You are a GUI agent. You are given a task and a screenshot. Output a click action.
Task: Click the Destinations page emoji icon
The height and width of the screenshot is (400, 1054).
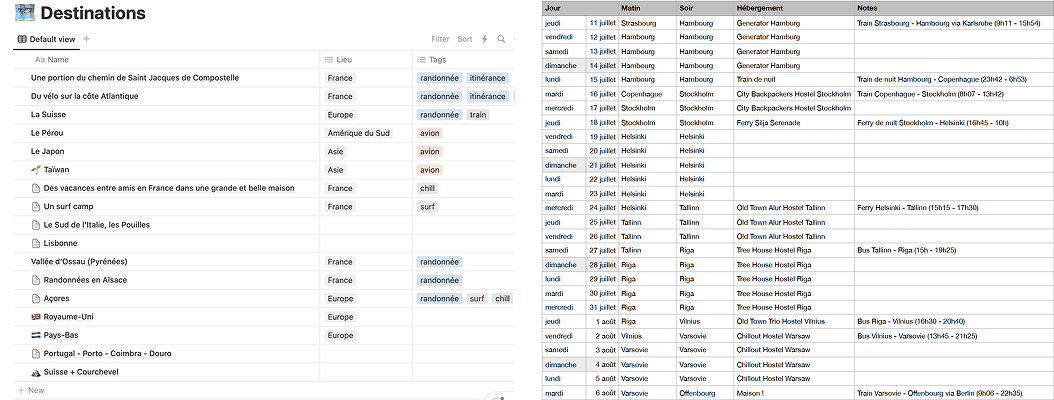25,12
